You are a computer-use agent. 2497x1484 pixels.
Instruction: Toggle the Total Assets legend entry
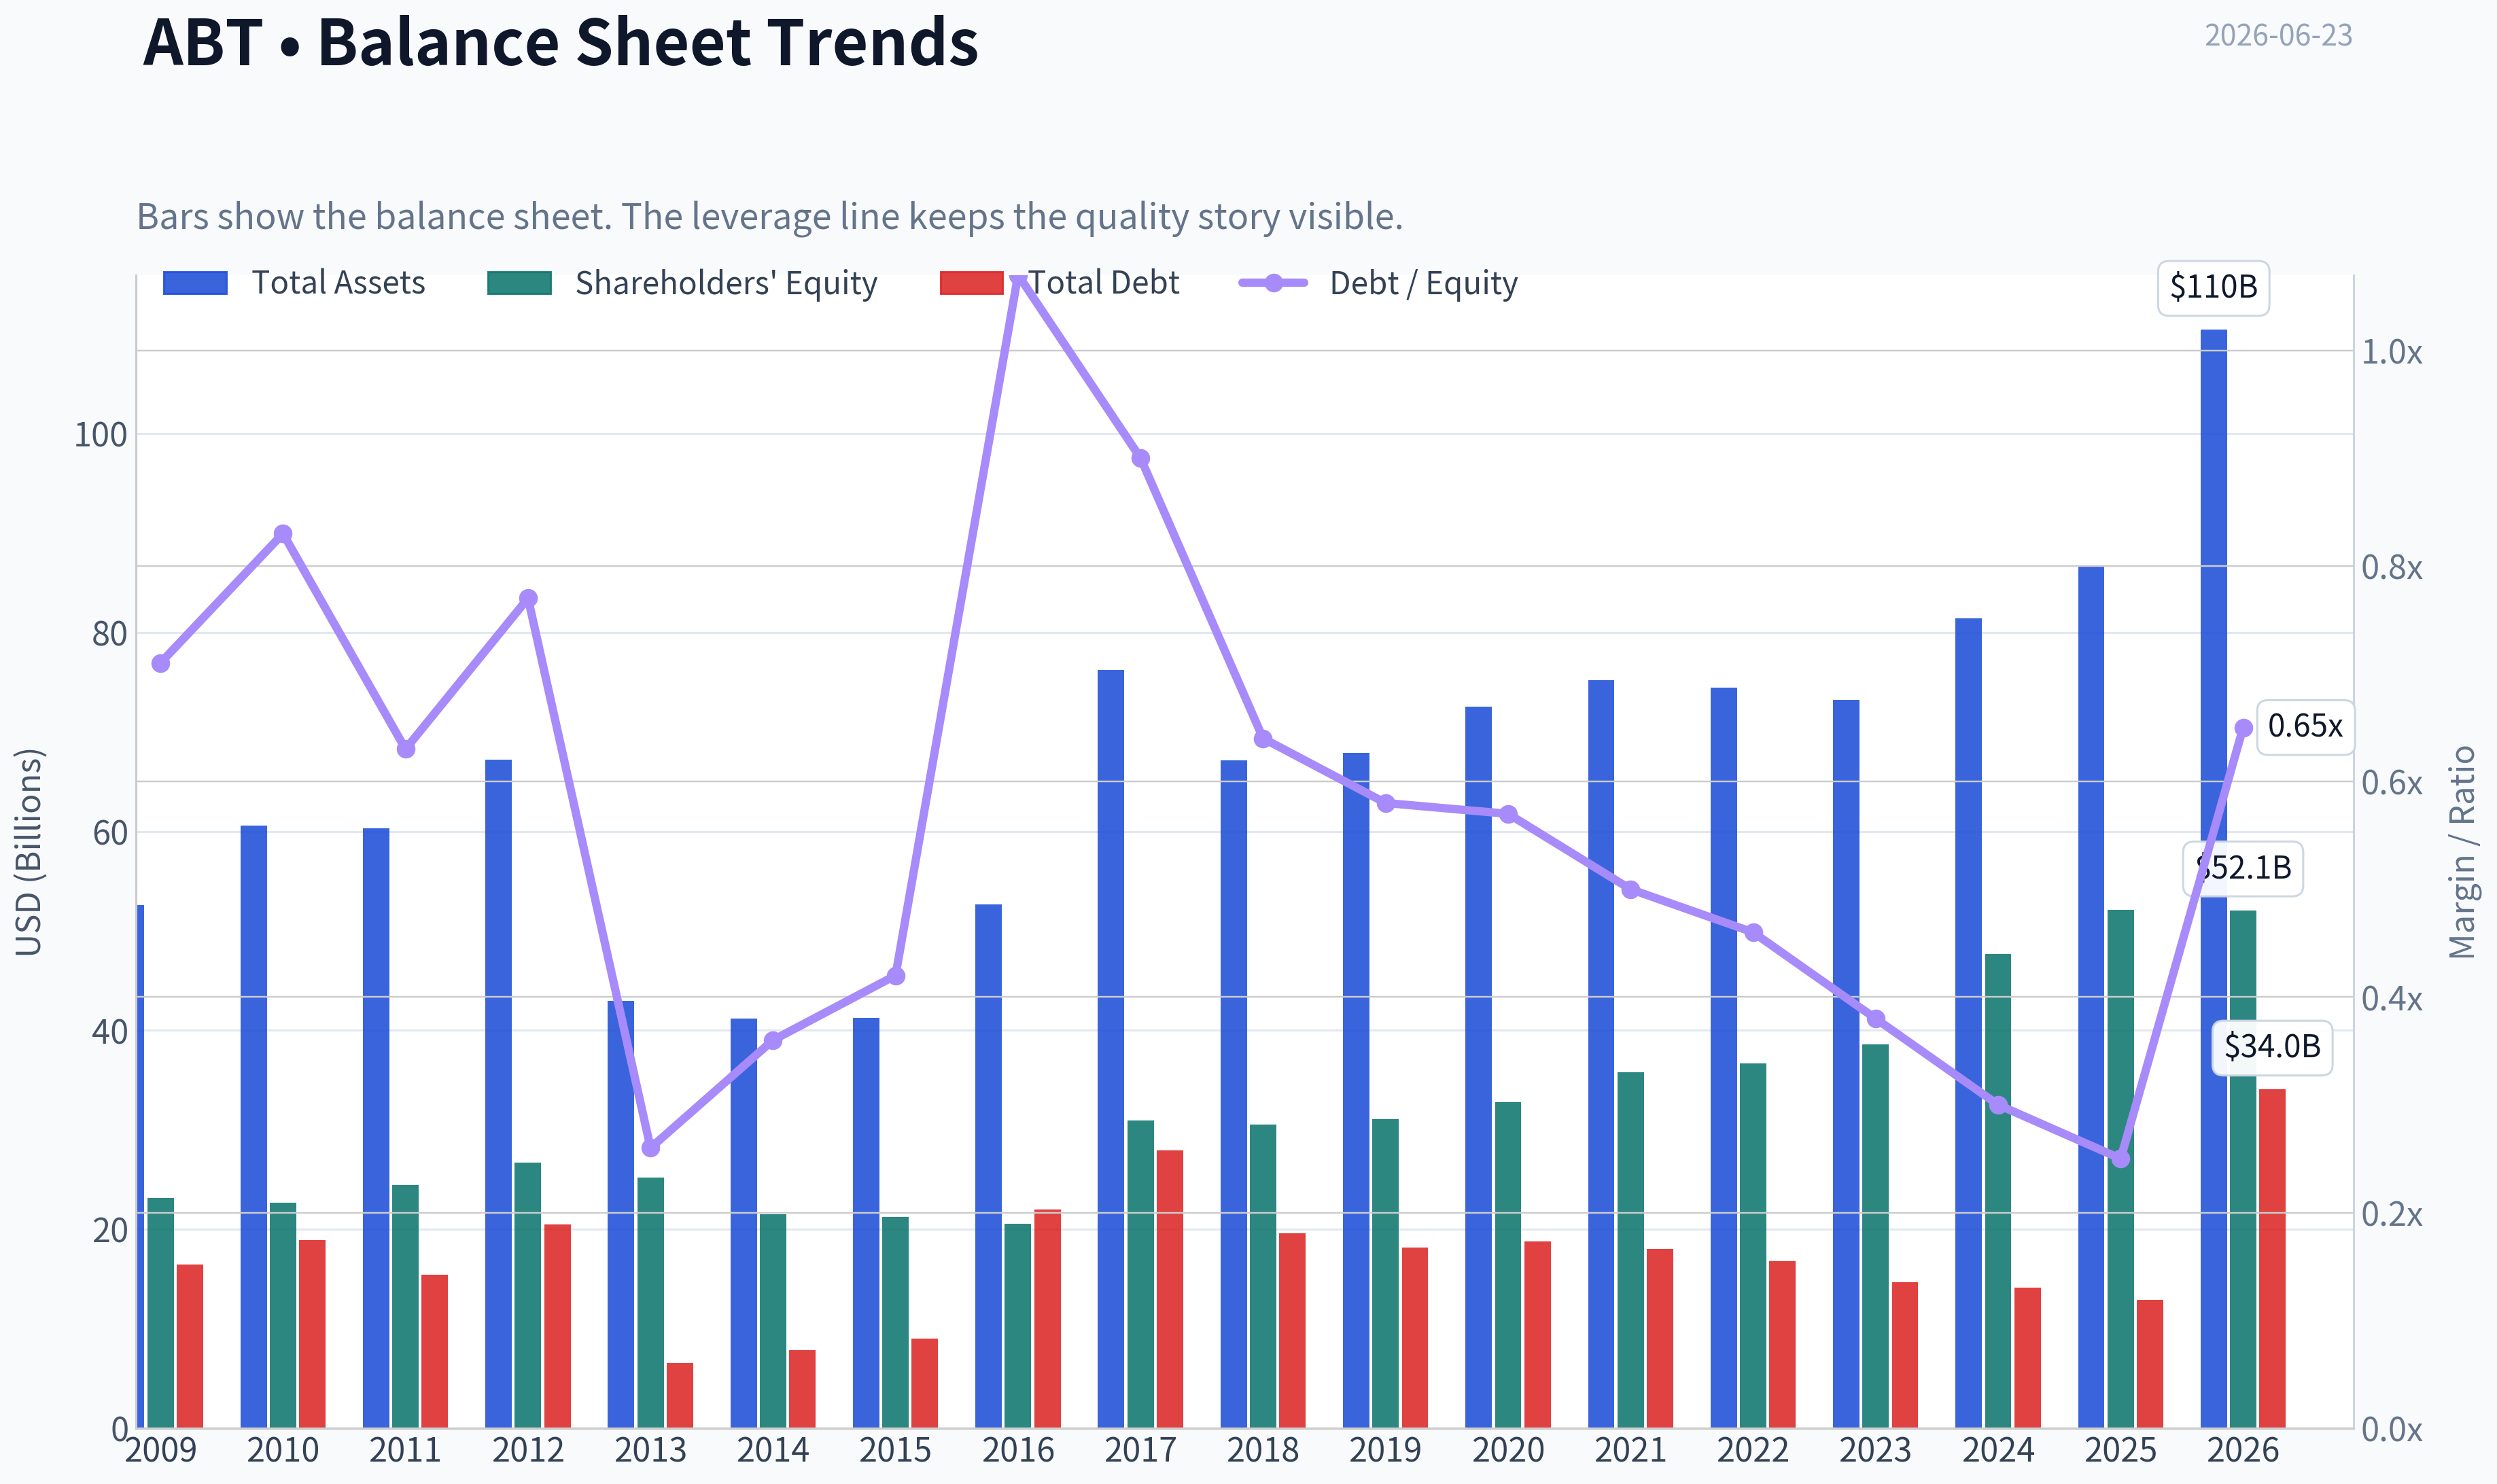point(294,283)
